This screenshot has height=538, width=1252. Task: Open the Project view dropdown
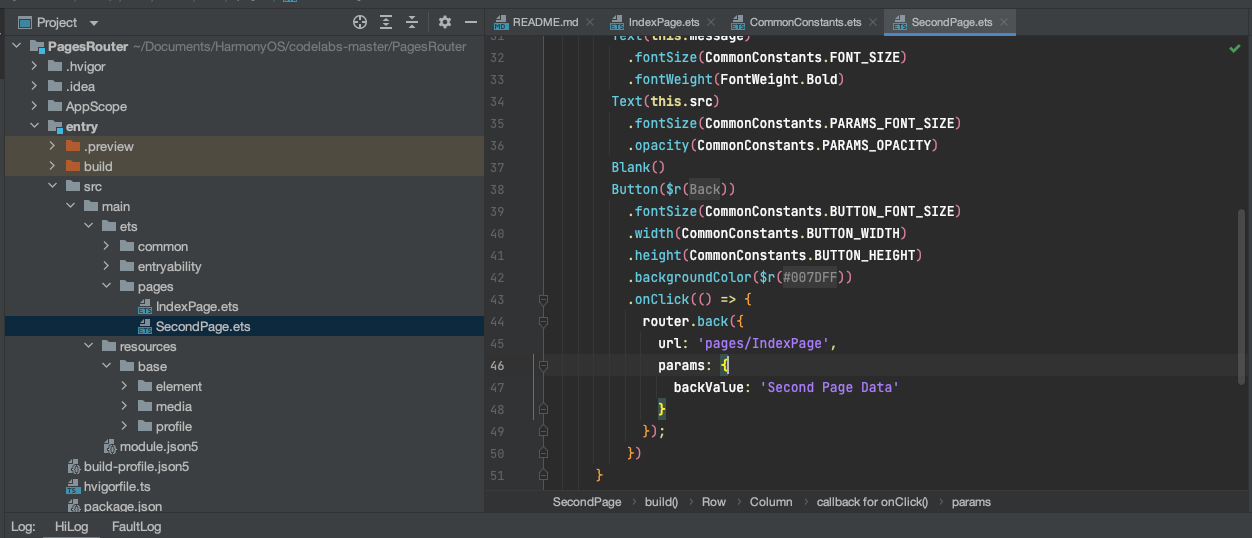click(x=94, y=22)
